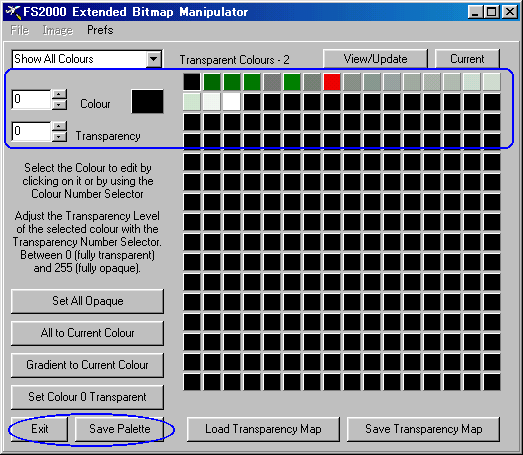Select the red palette swatch

click(x=332, y=82)
